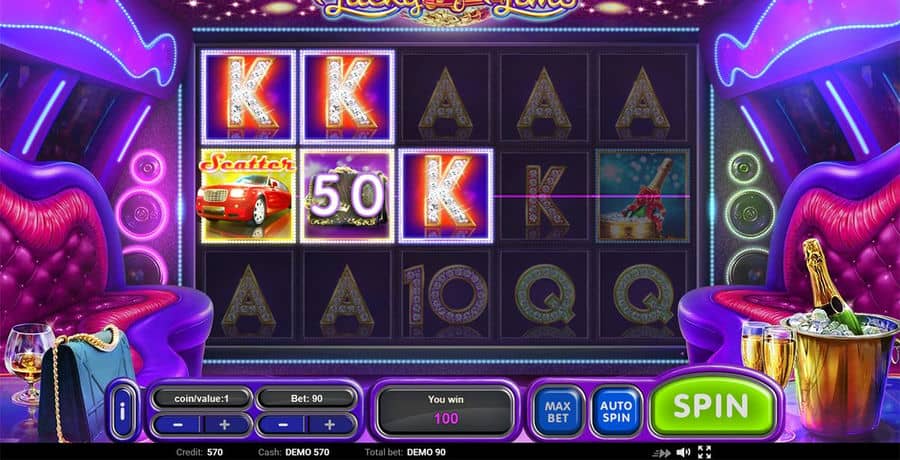
Task: Click the You win 100 display
Action: pyautogui.click(x=445, y=410)
